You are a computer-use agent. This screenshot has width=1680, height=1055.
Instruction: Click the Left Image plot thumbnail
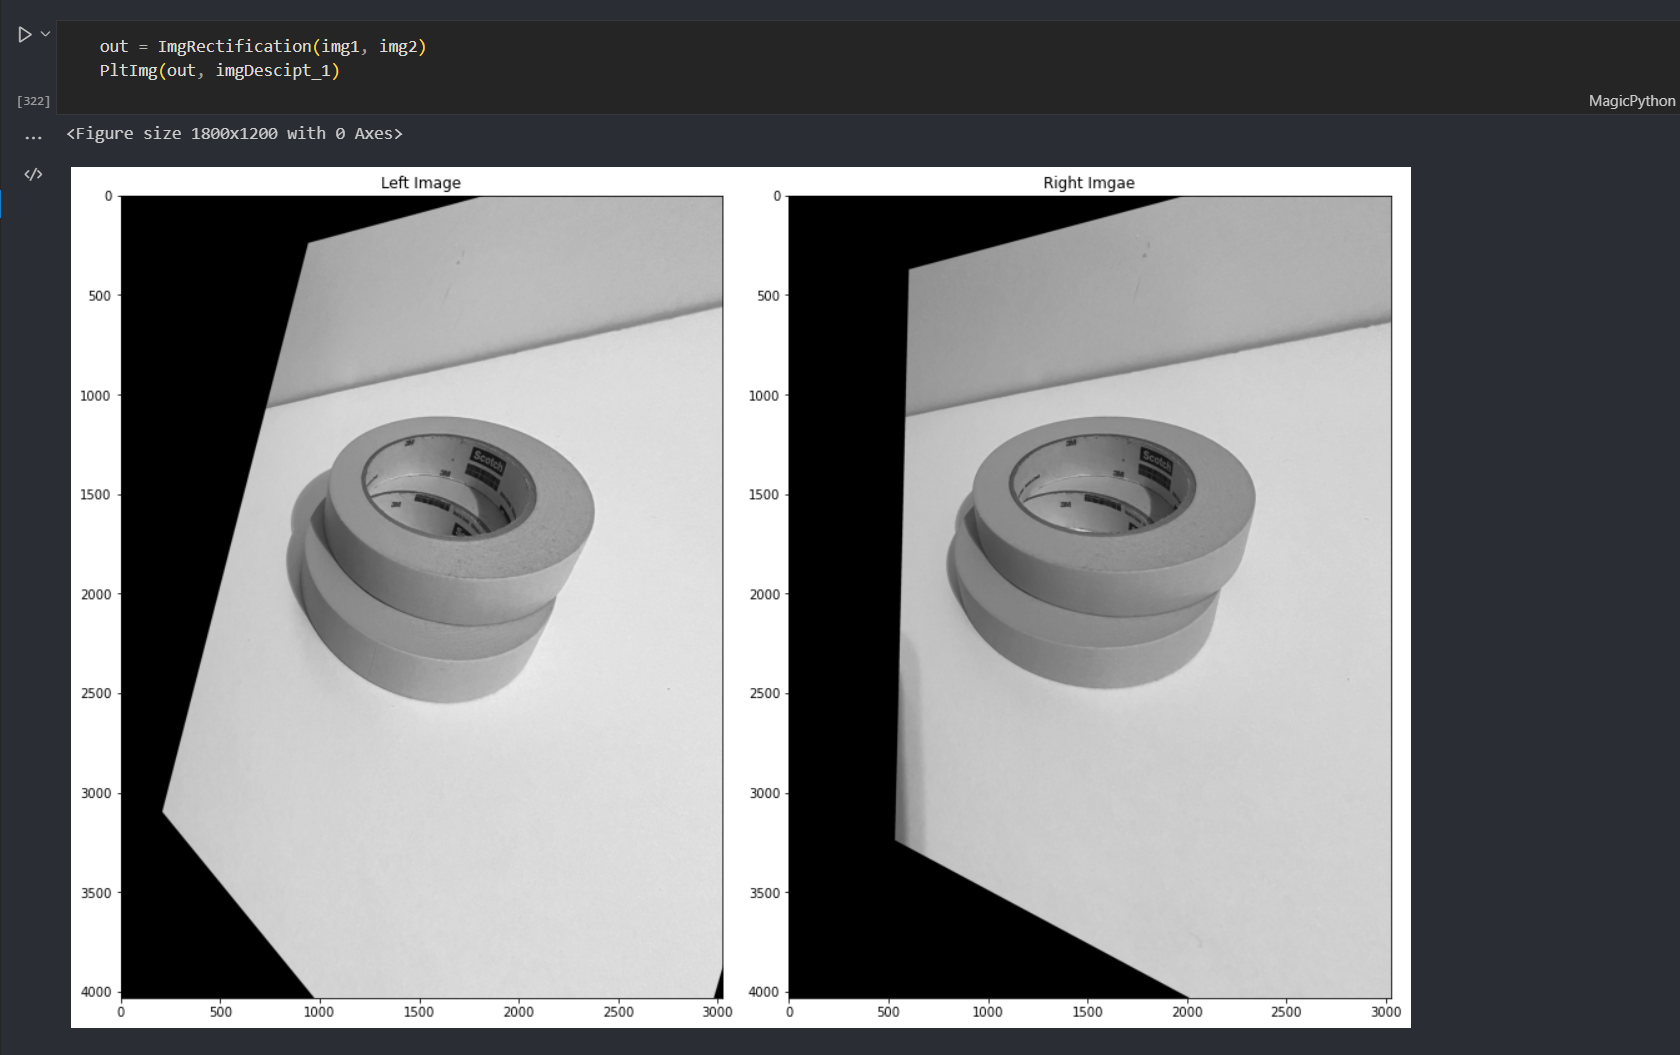point(421,596)
